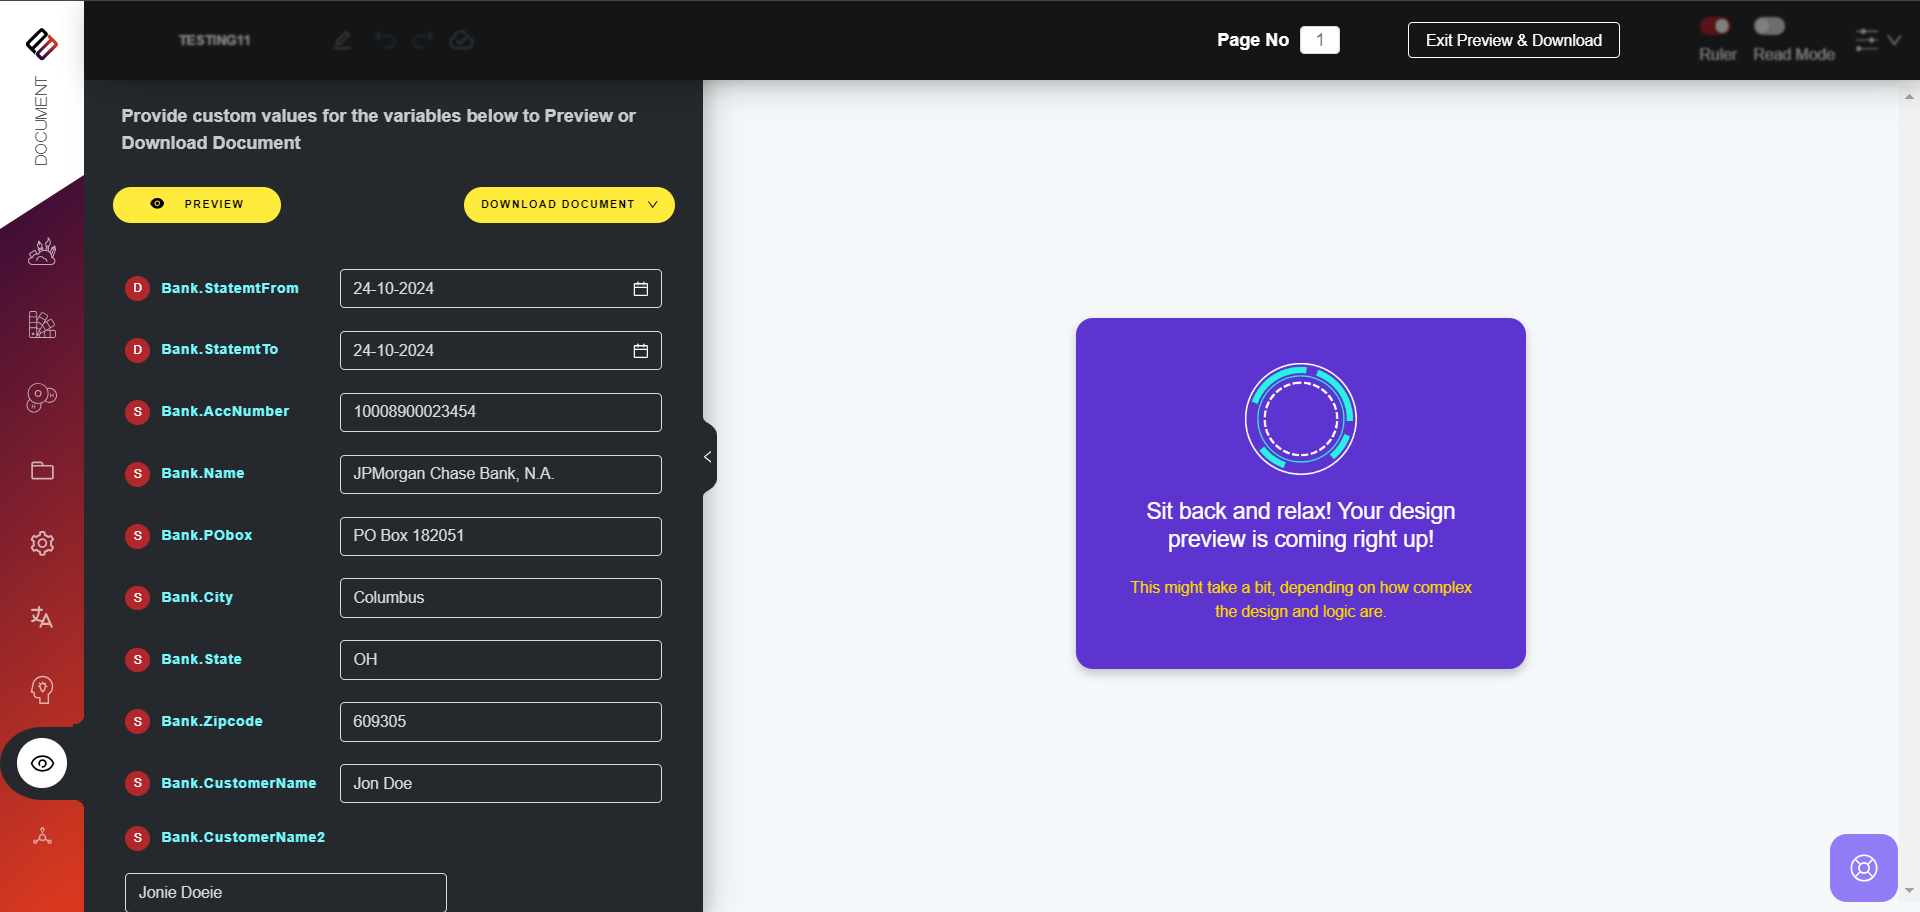Click the yellow Preview button
The height and width of the screenshot is (912, 1920).
coord(197,204)
